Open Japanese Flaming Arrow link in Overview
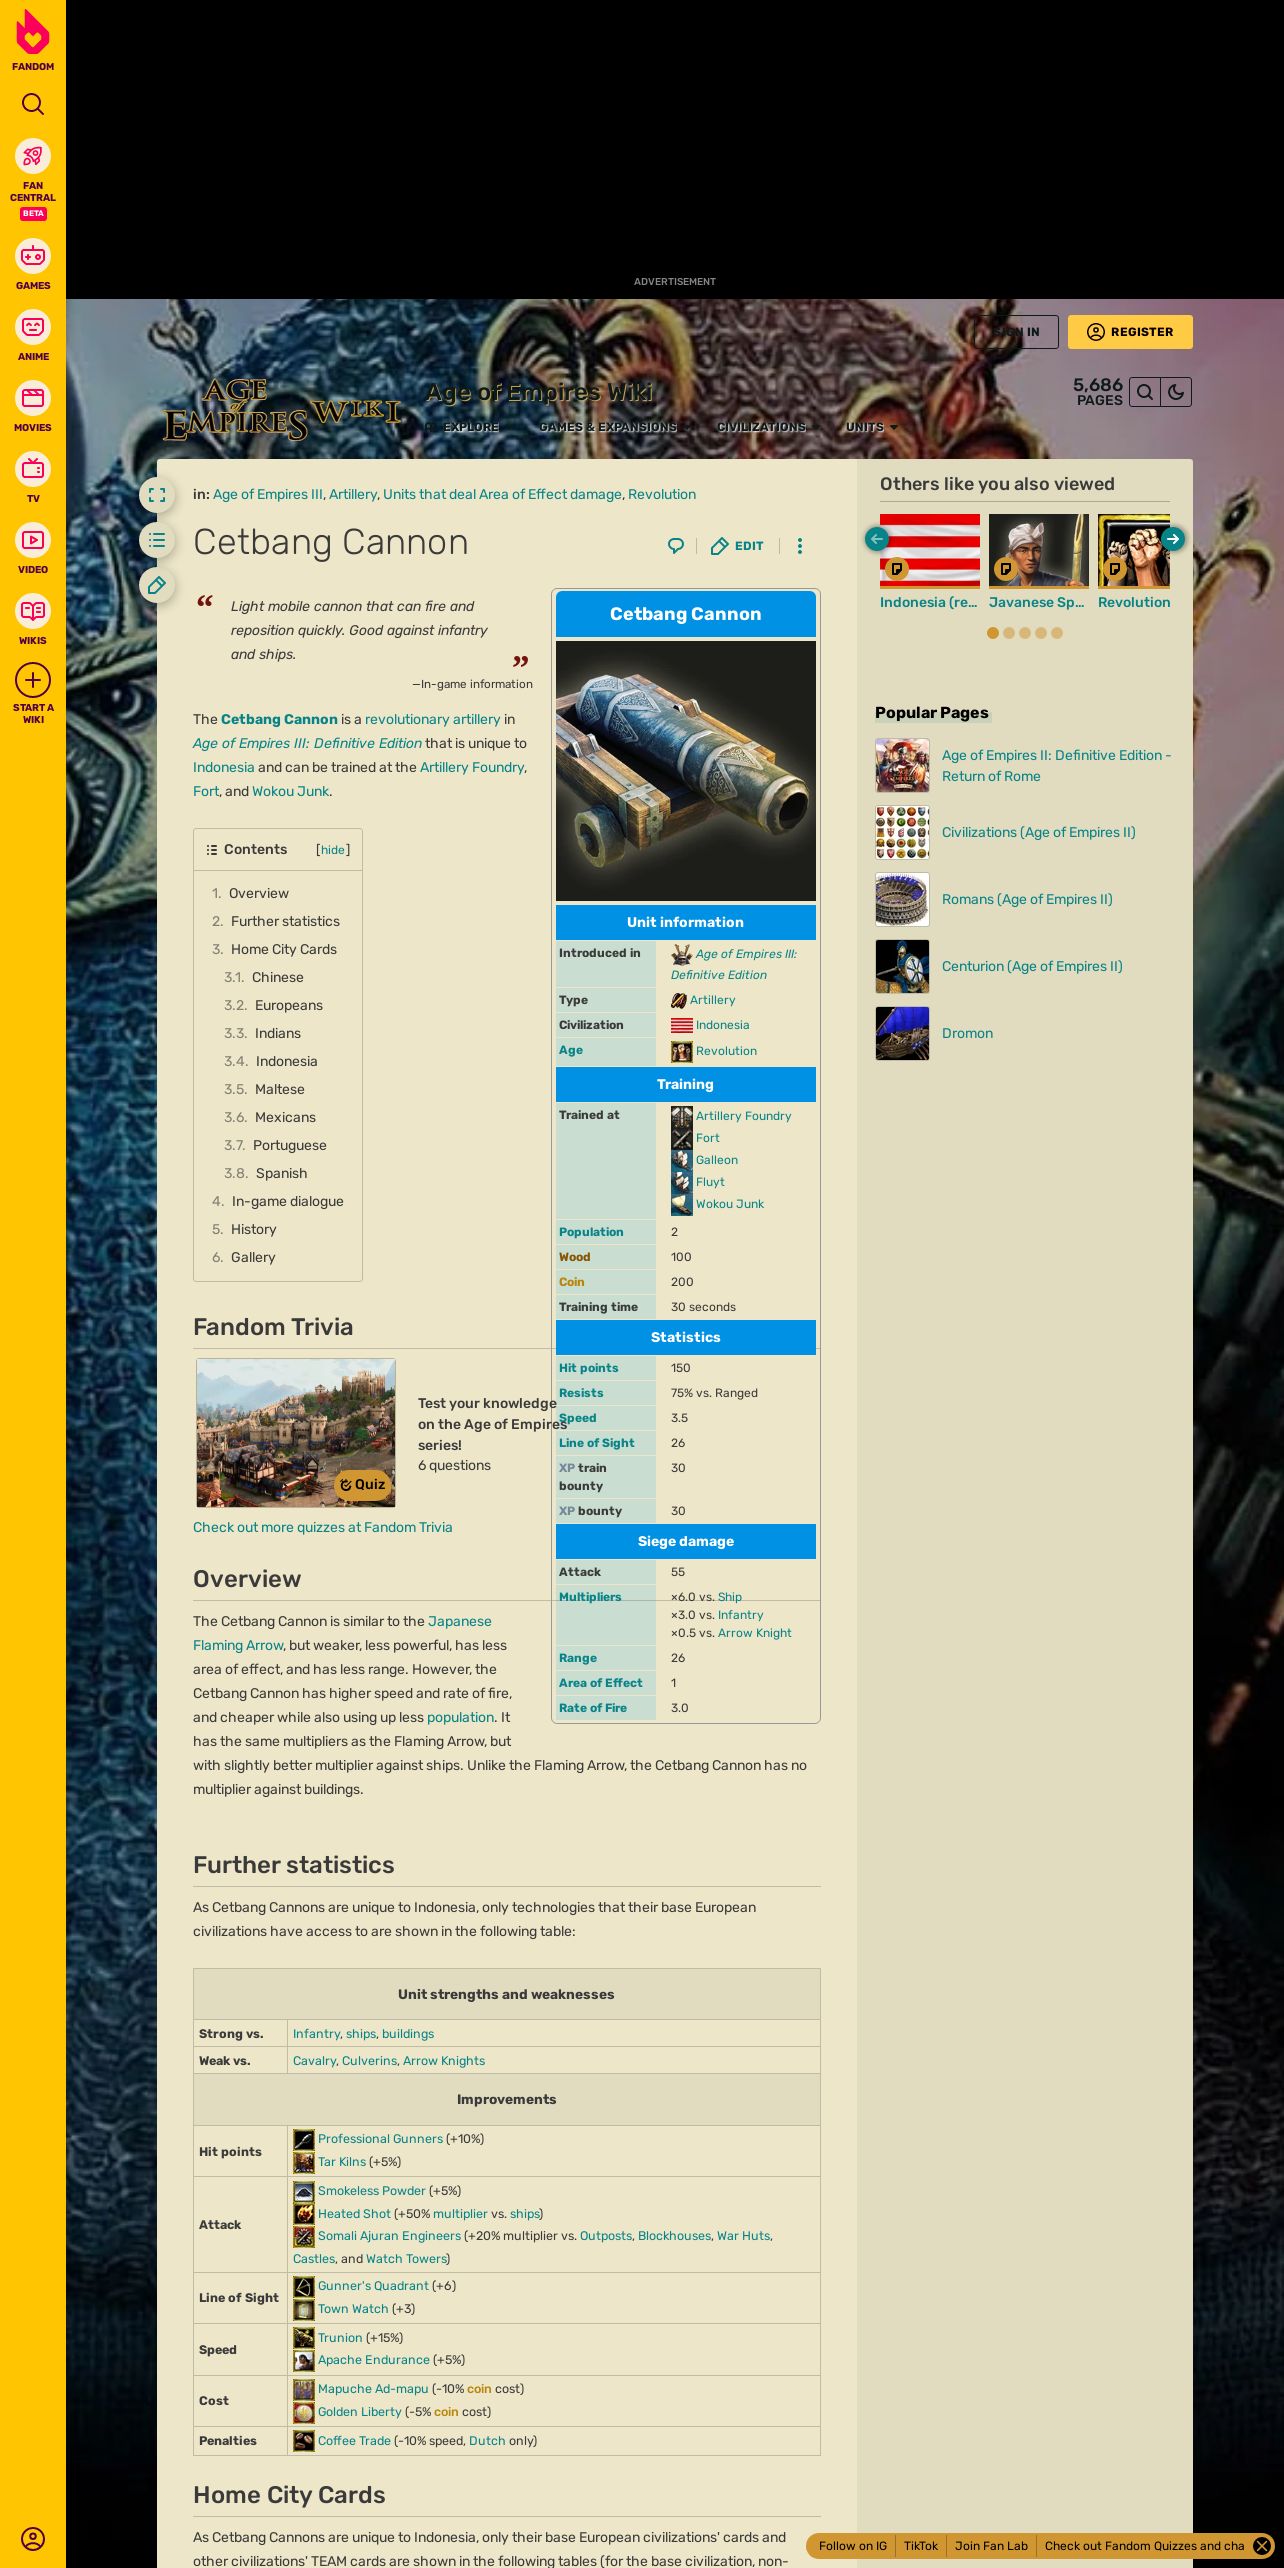The width and height of the screenshot is (1284, 2568). click(x=342, y=1633)
